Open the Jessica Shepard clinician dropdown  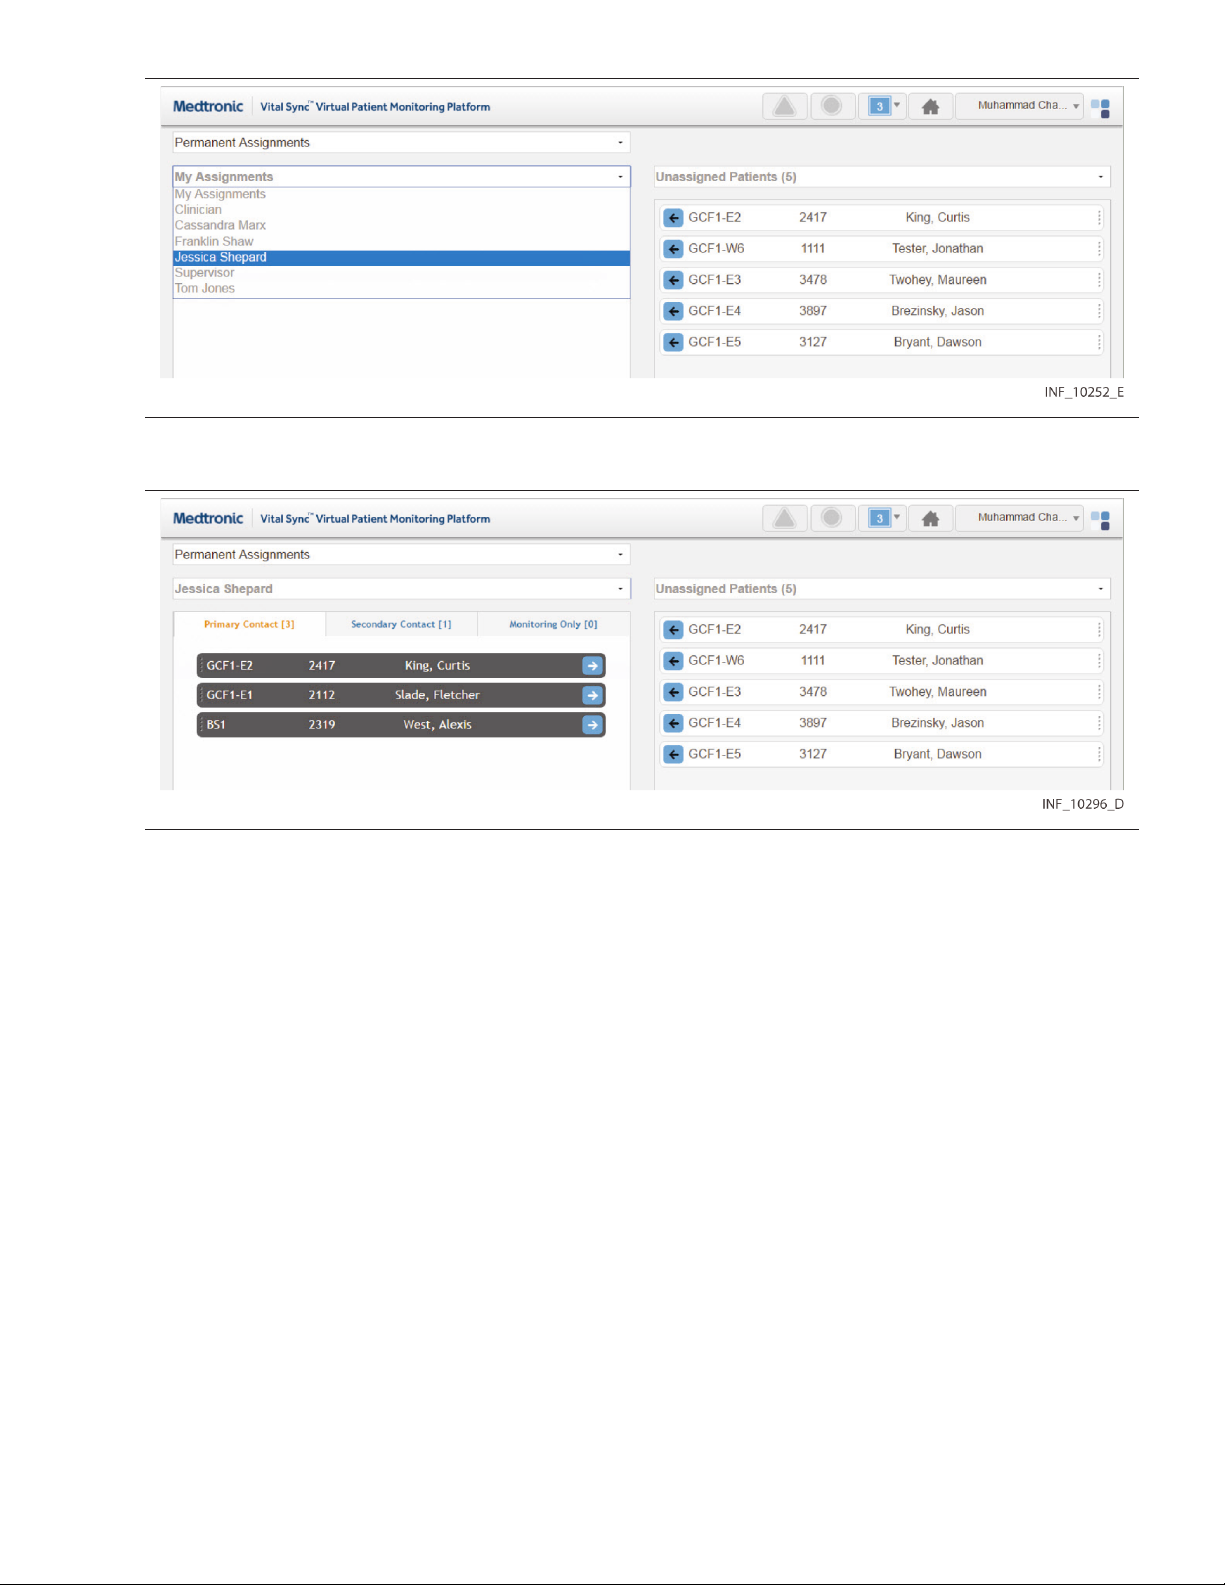[402, 589]
